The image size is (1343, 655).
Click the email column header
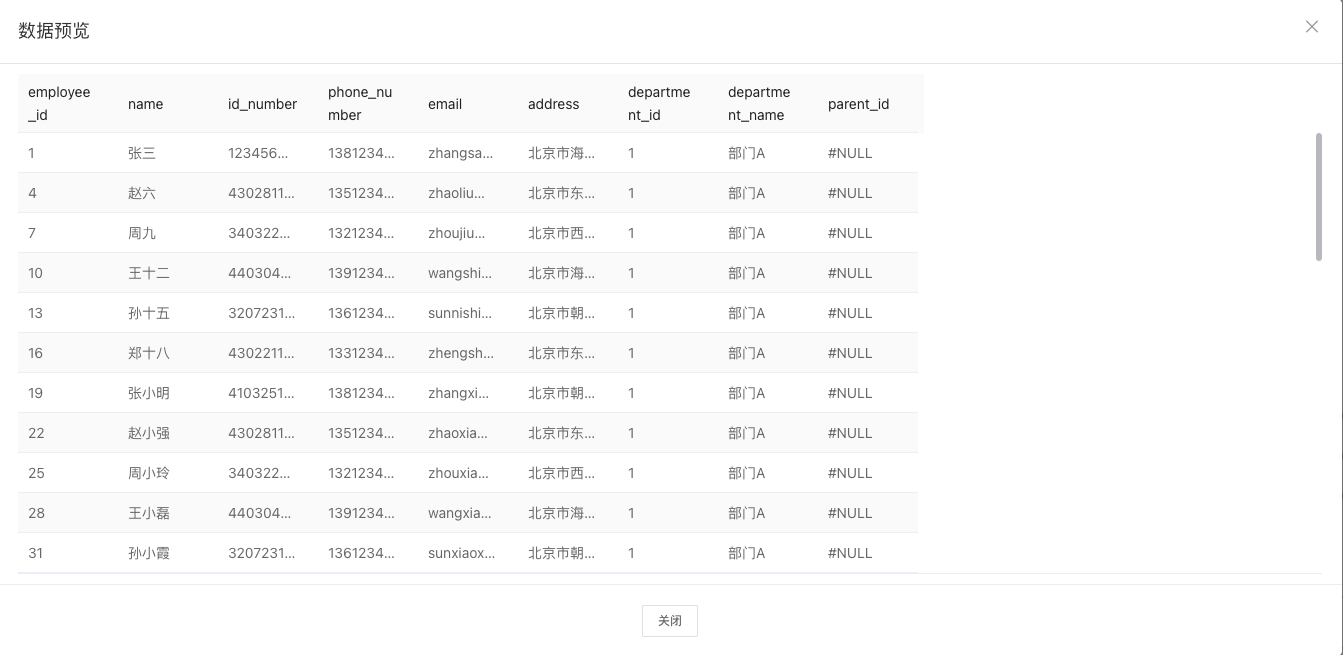pyautogui.click(x=445, y=104)
